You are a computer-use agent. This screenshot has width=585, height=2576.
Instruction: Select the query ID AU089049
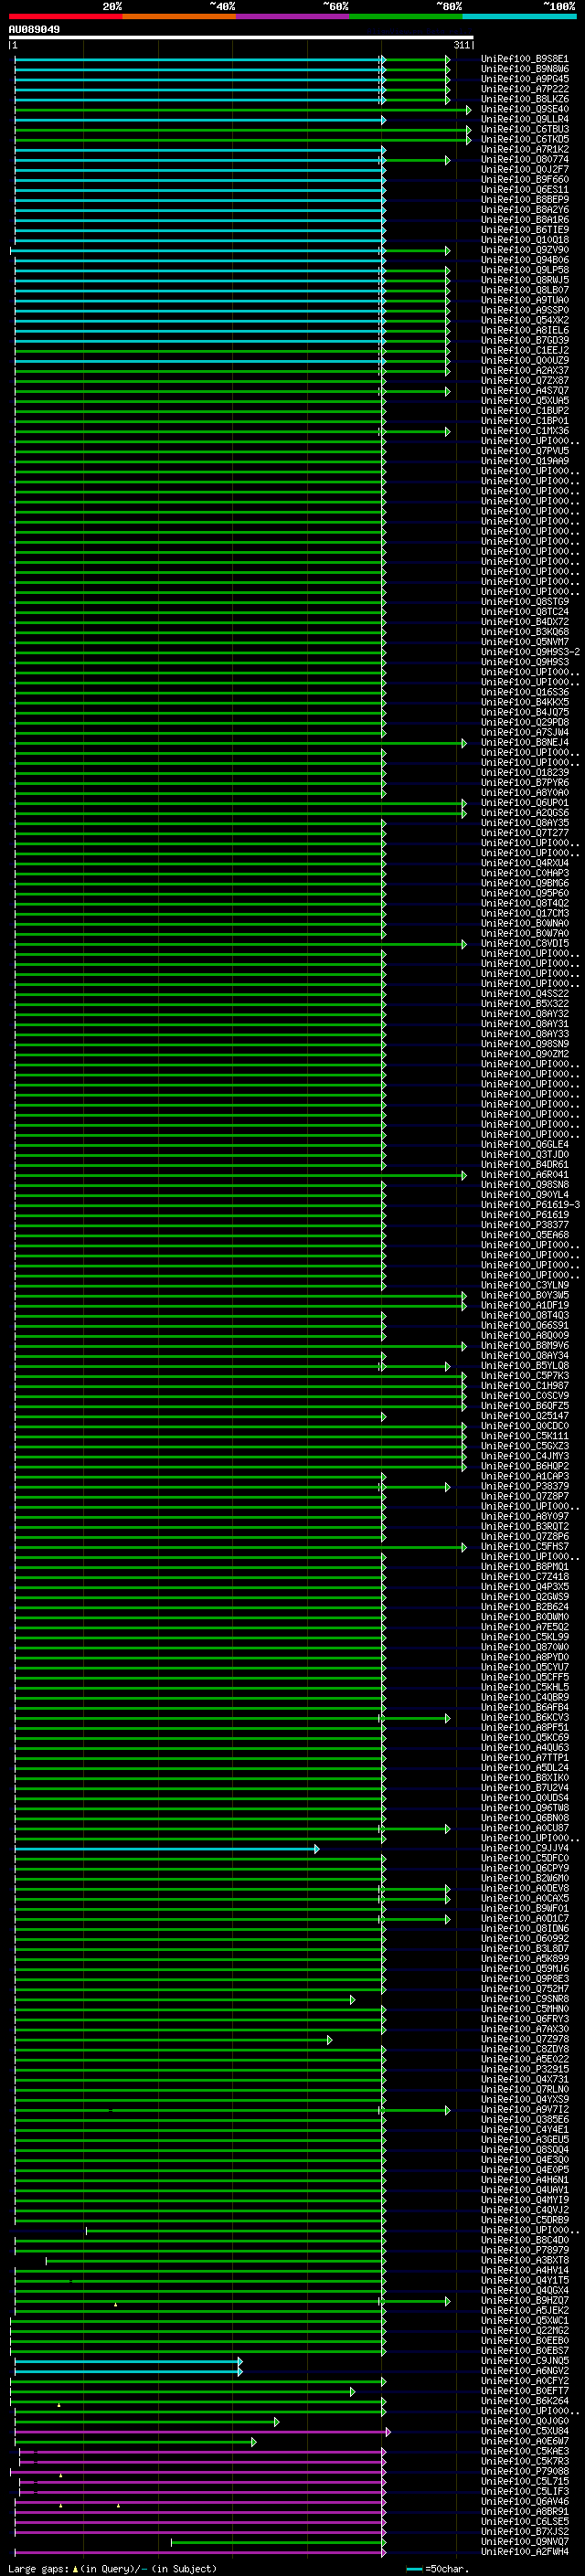point(34,30)
